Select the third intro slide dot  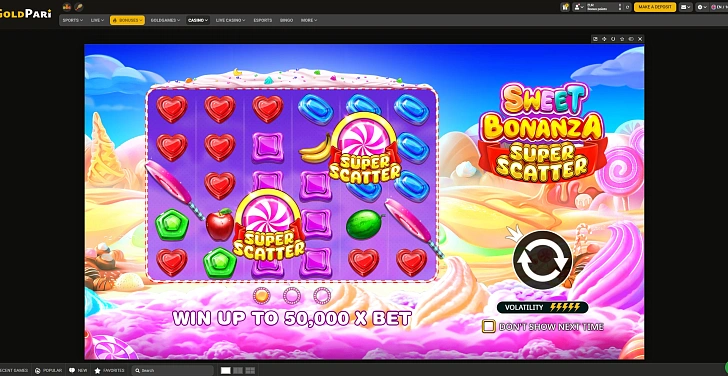point(322,295)
